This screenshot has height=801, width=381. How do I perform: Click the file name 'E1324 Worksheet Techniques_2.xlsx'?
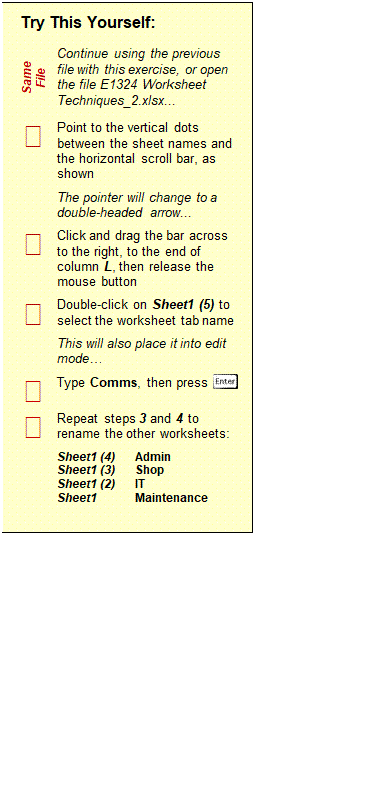coord(133,92)
